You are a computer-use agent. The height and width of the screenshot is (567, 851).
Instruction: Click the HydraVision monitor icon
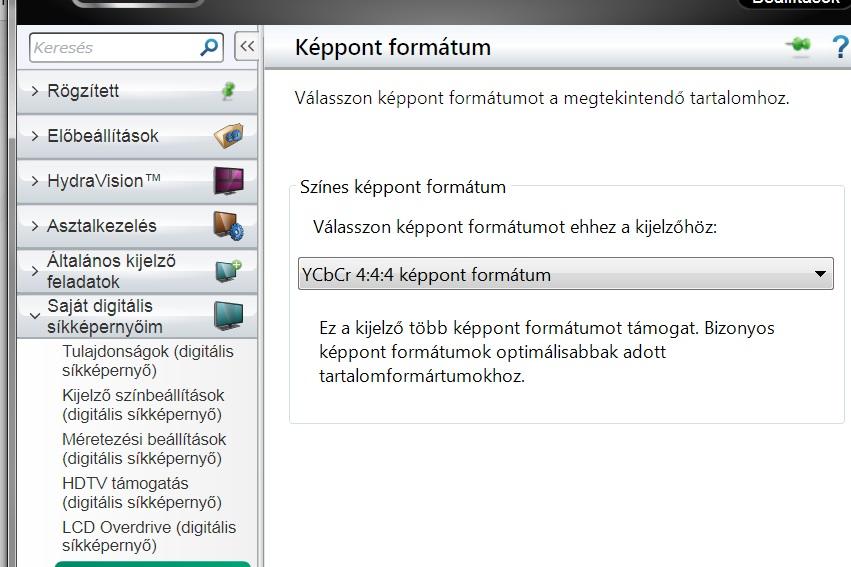[228, 181]
